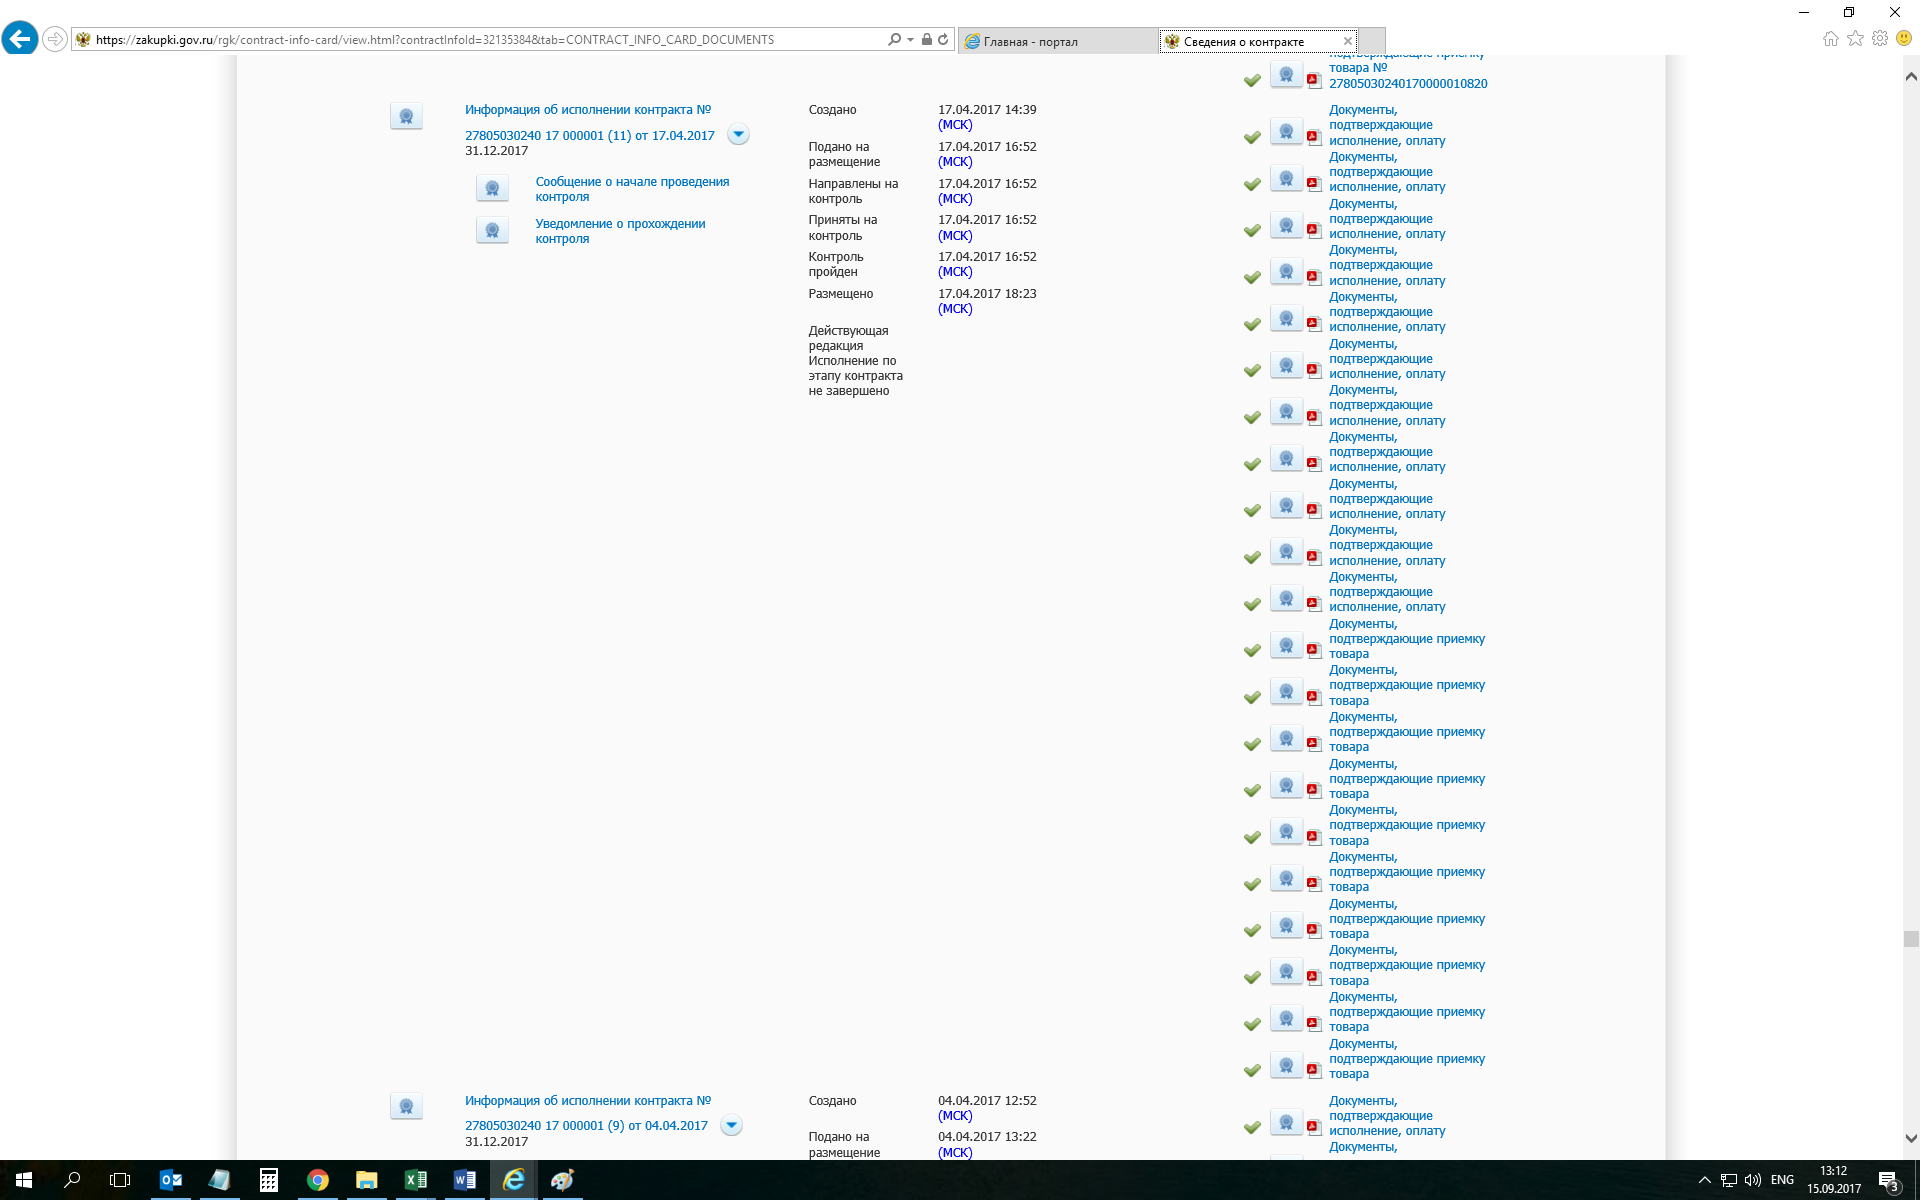Click refresh icon in the address bar
This screenshot has width=1920, height=1200.
pos(943,40)
